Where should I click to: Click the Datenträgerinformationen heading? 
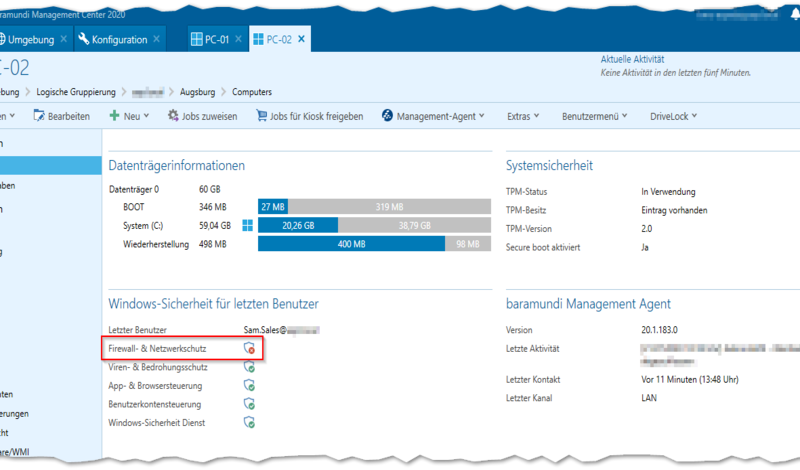(x=177, y=165)
